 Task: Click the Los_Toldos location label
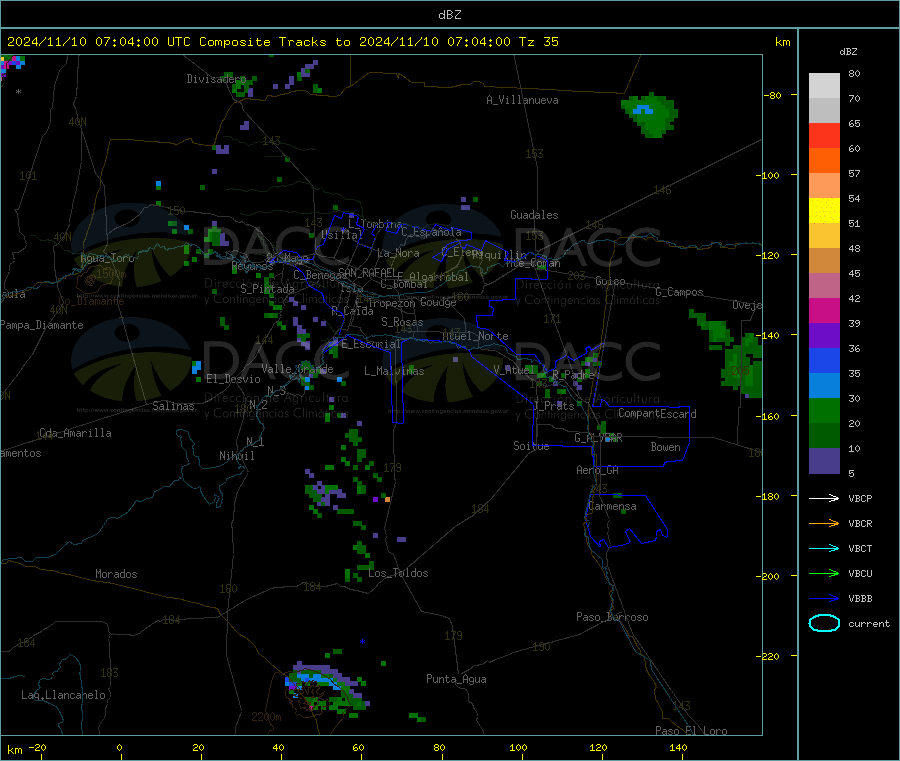(398, 573)
